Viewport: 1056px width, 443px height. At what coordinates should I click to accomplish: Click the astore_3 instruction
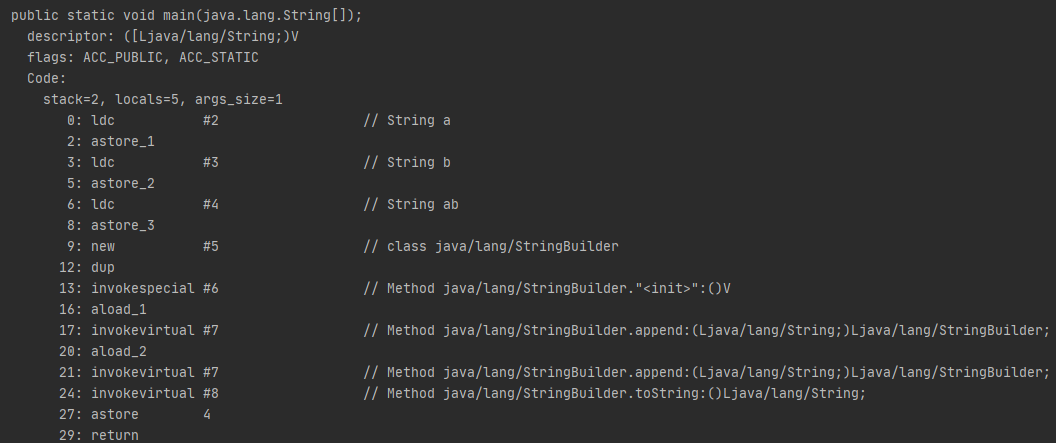122,225
